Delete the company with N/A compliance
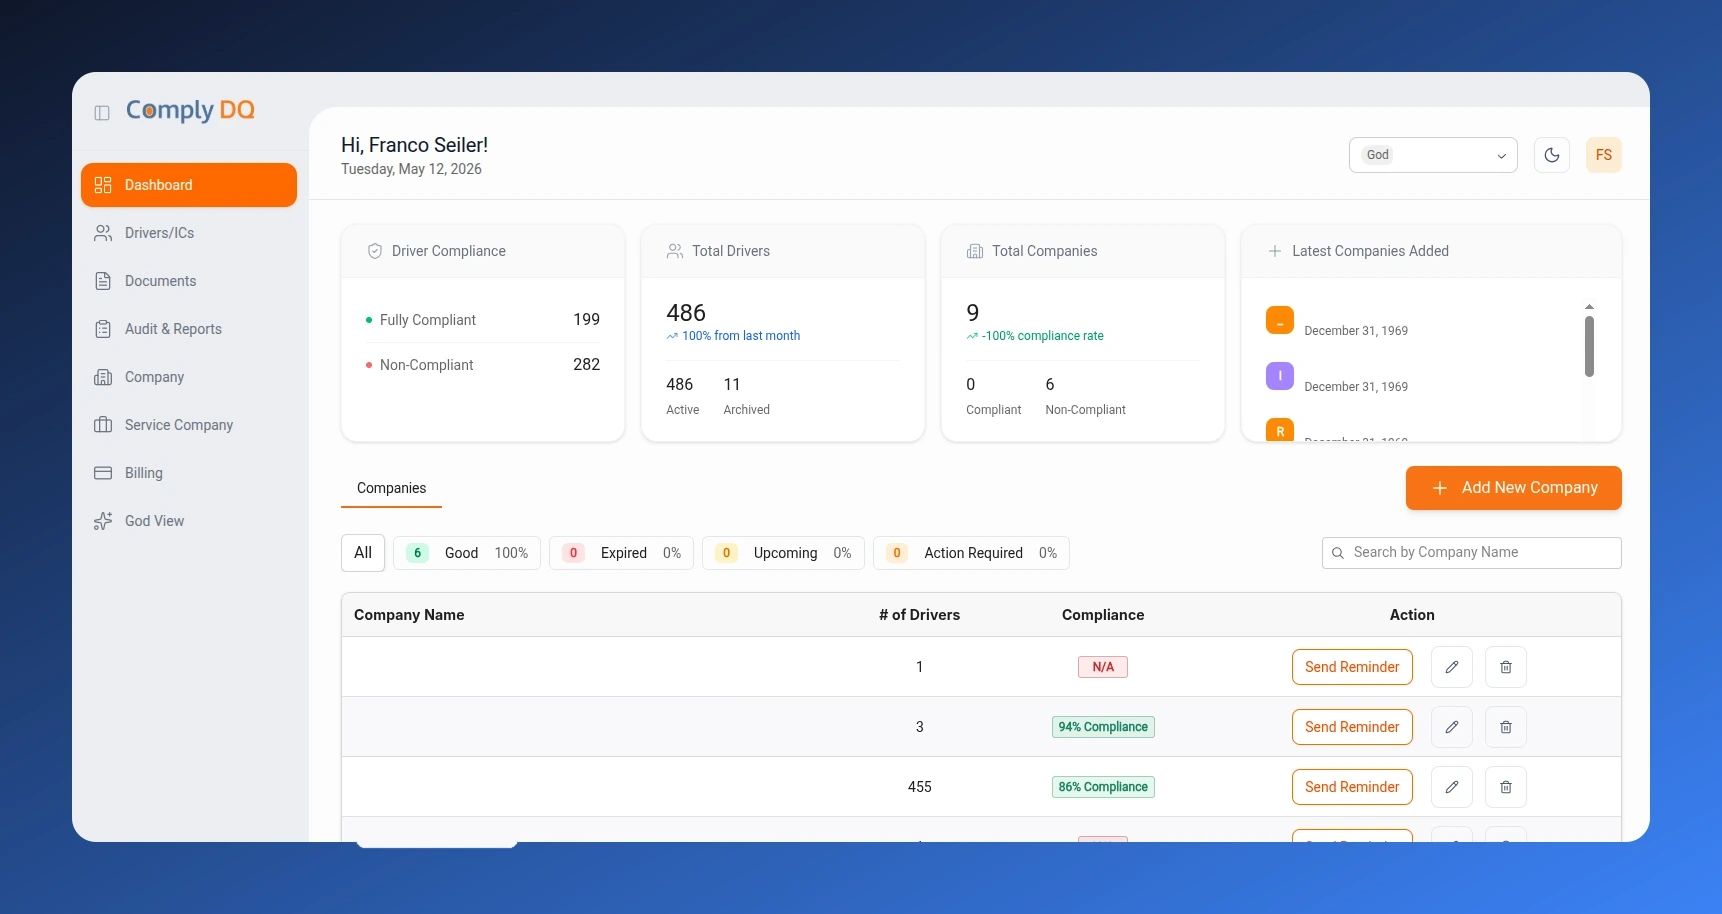The height and width of the screenshot is (914, 1722). point(1506,667)
